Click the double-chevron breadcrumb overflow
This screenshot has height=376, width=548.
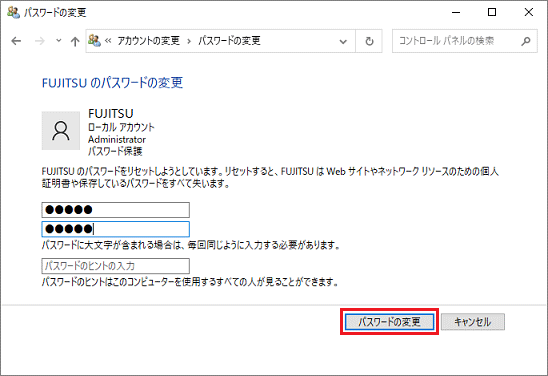click(108, 41)
